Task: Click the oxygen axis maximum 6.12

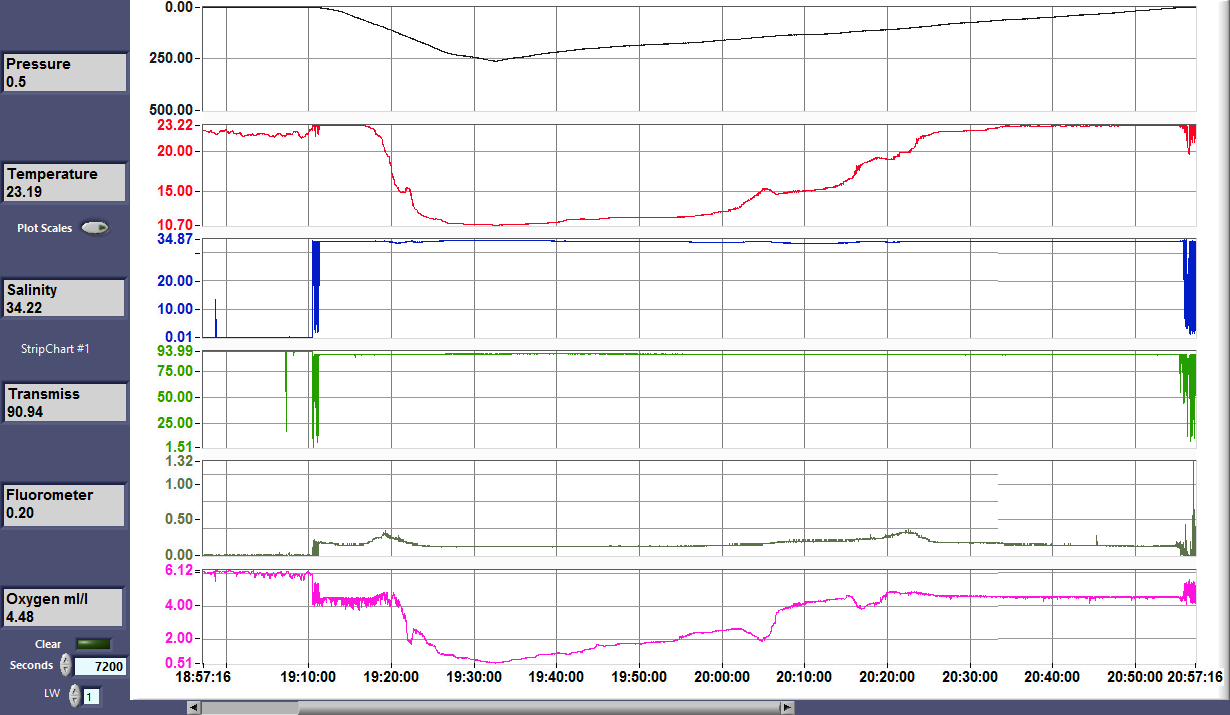Action: point(178,570)
